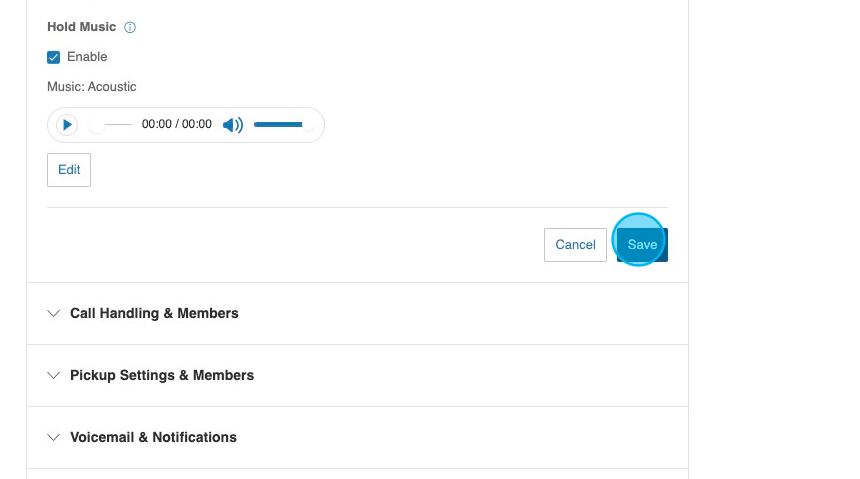Open the Voicemail & Notifications heading

pyautogui.click(x=153, y=438)
